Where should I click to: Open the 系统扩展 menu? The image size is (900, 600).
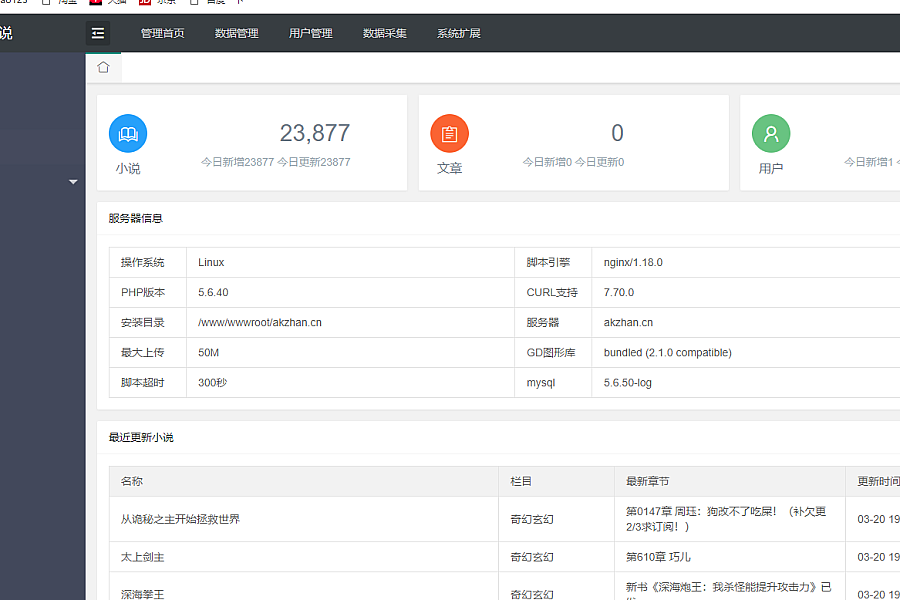point(459,33)
